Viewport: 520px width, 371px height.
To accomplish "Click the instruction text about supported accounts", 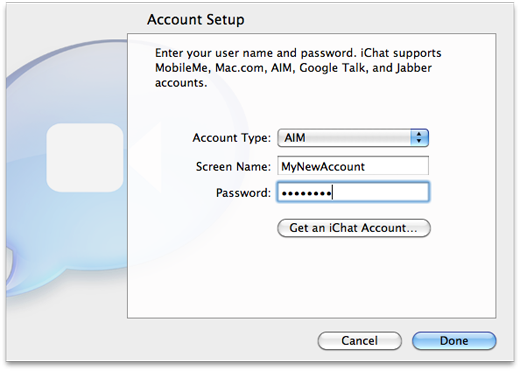I will click(x=298, y=68).
